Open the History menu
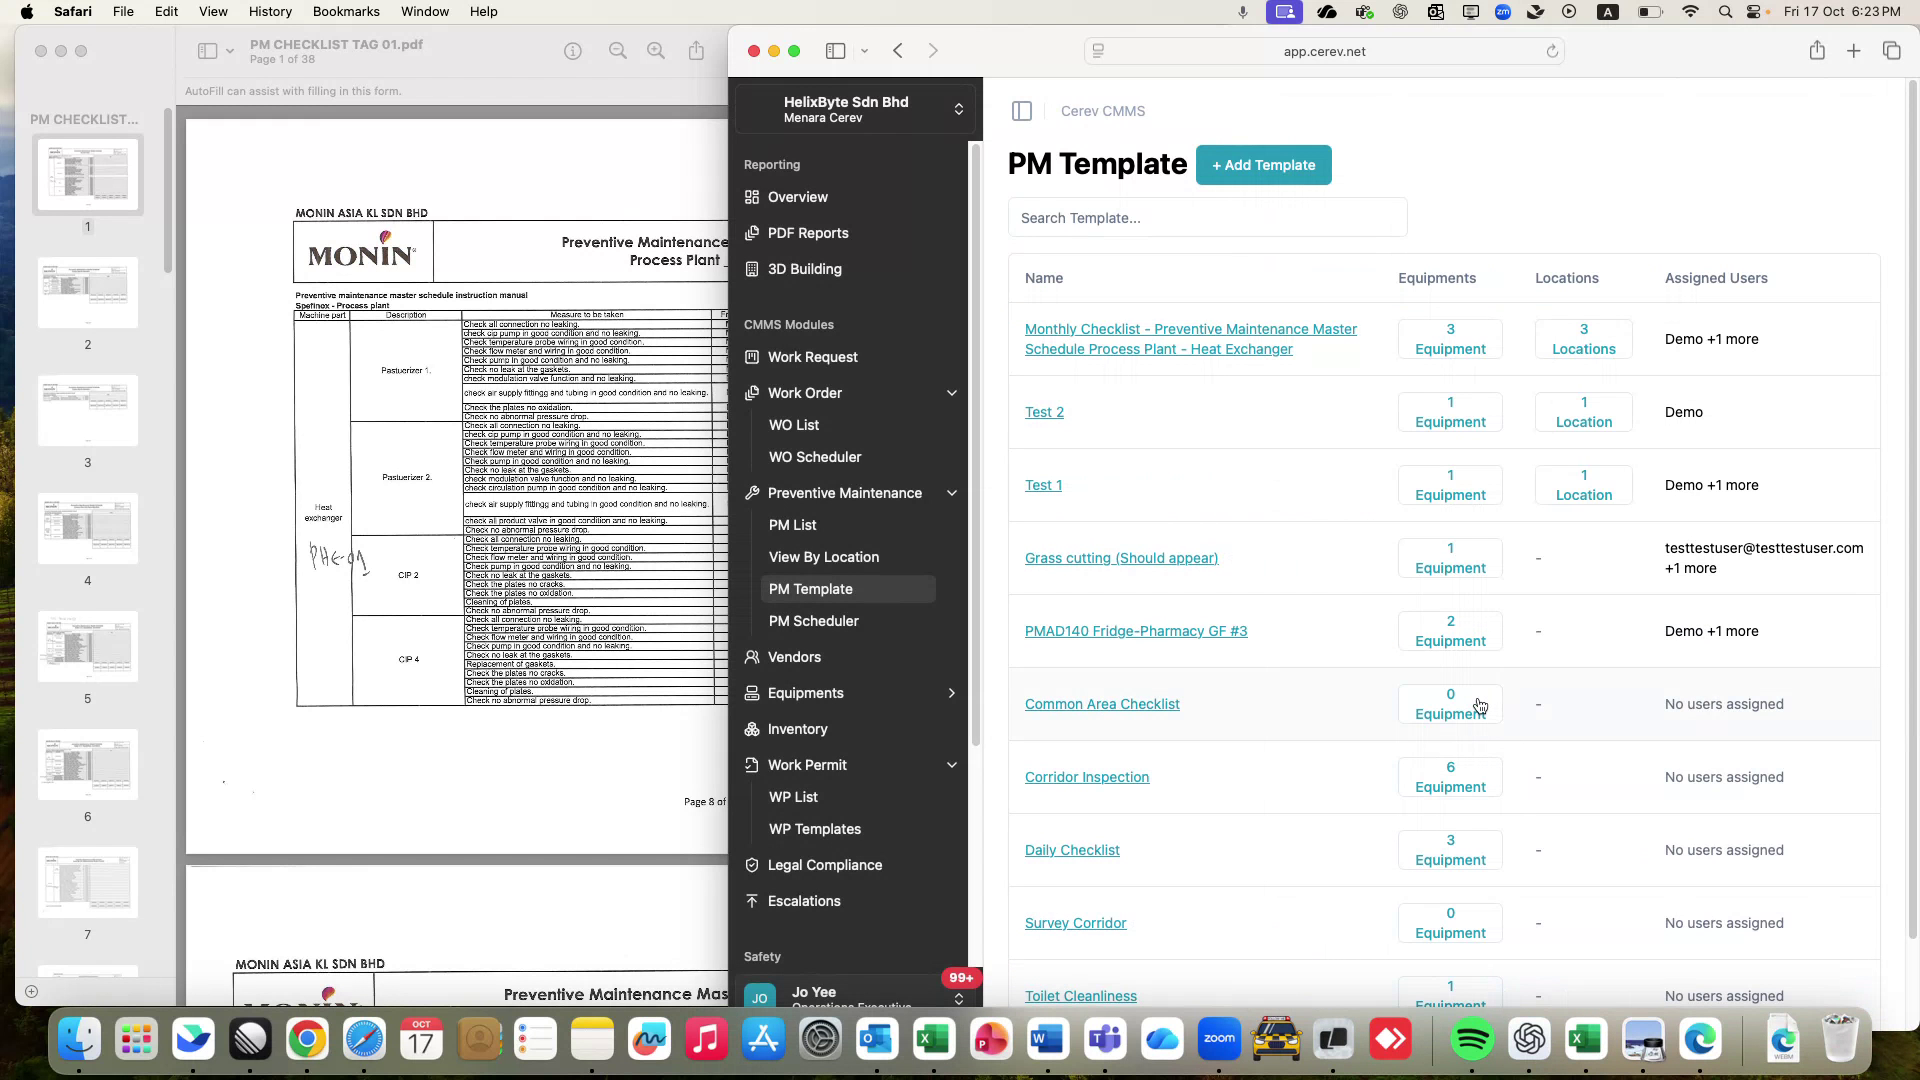The image size is (1920, 1080). coord(269,11)
